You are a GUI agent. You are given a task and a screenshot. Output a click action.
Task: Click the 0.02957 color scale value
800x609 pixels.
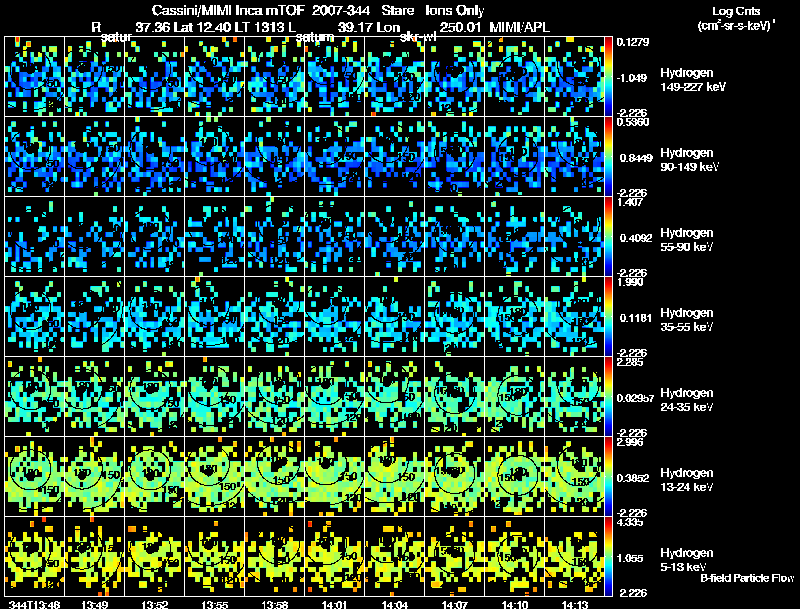coord(635,398)
